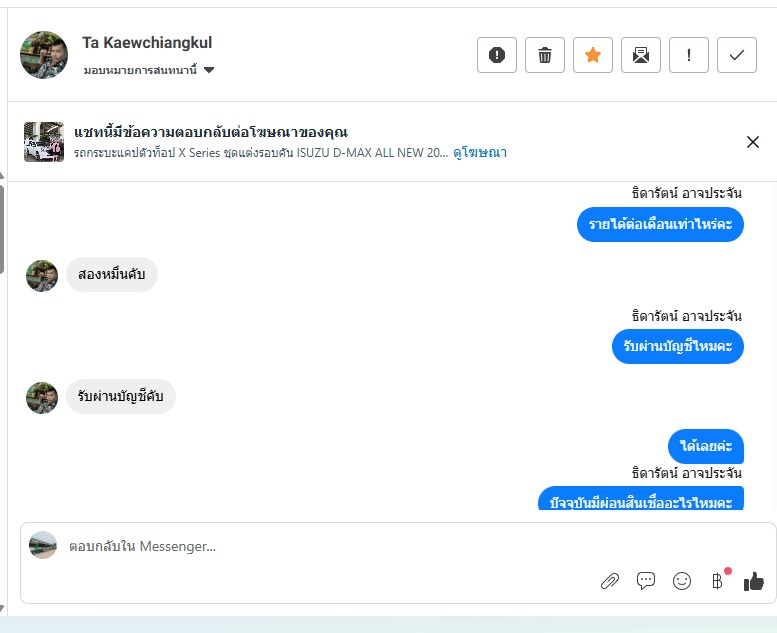Open Ta Kaewchiangkul's profile picture in header
The height and width of the screenshot is (633, 777).
(44, 55)
